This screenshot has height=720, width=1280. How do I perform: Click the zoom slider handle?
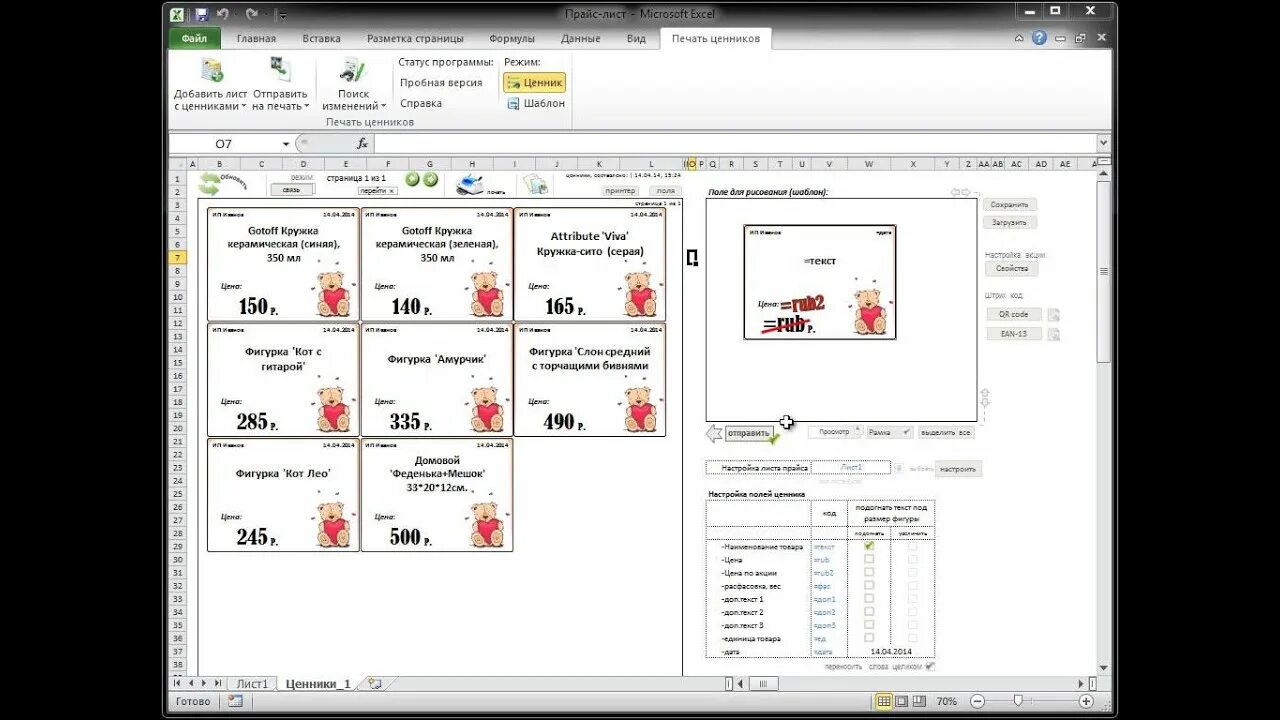(1018, 701)
